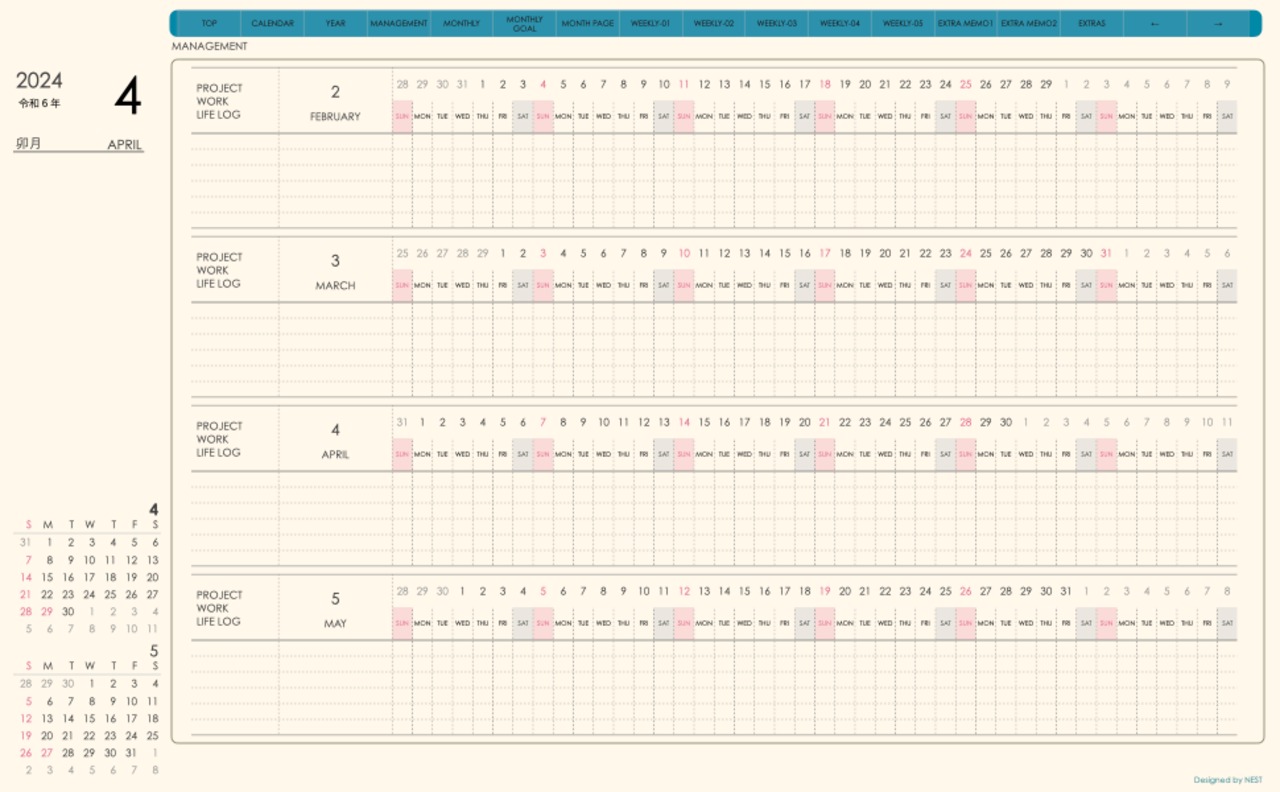The image size is (1280, 792).
Task: Select 16 in the May mini calendar
Action: point(110,718)
